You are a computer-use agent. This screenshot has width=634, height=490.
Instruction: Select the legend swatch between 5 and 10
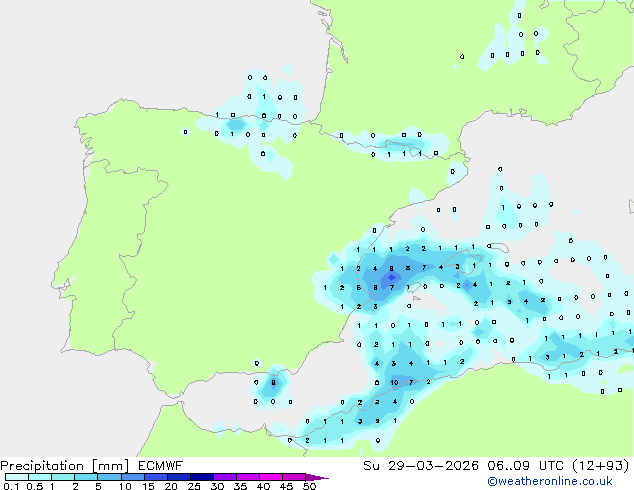[110, 477]
